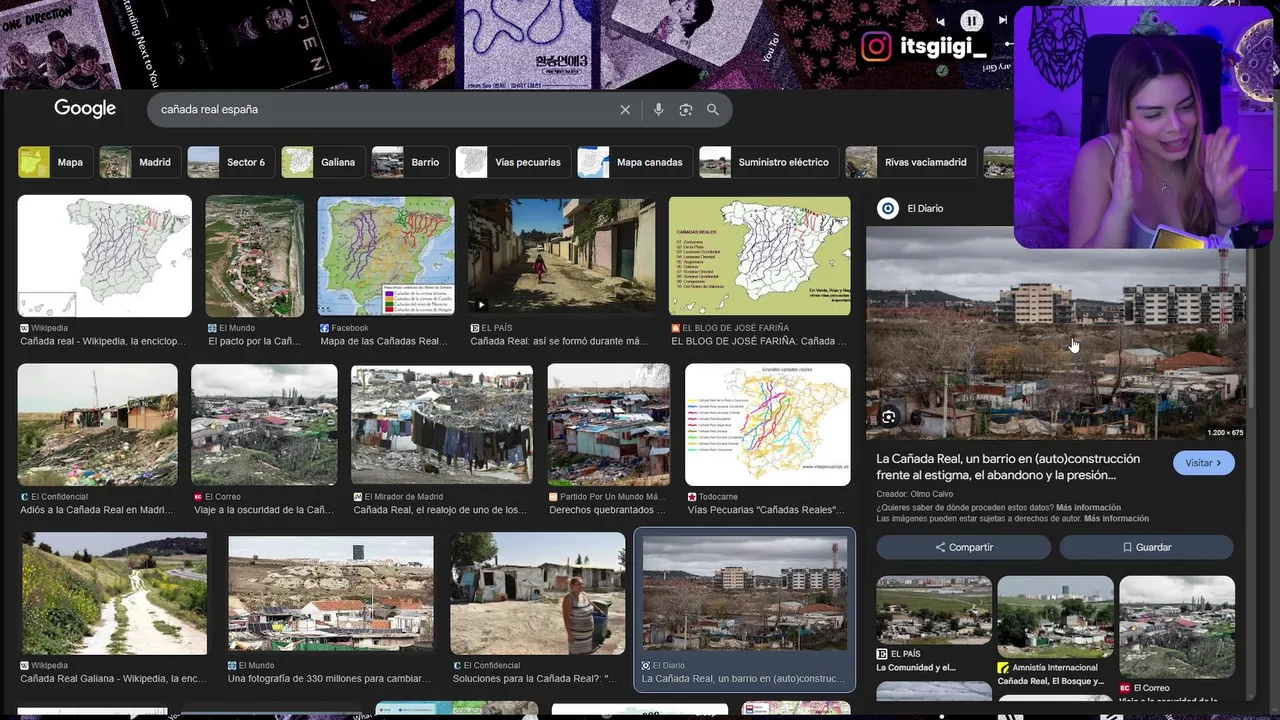Pause the music player overlay
This screenshot has height=720, width=1280.
coord(972,21)
